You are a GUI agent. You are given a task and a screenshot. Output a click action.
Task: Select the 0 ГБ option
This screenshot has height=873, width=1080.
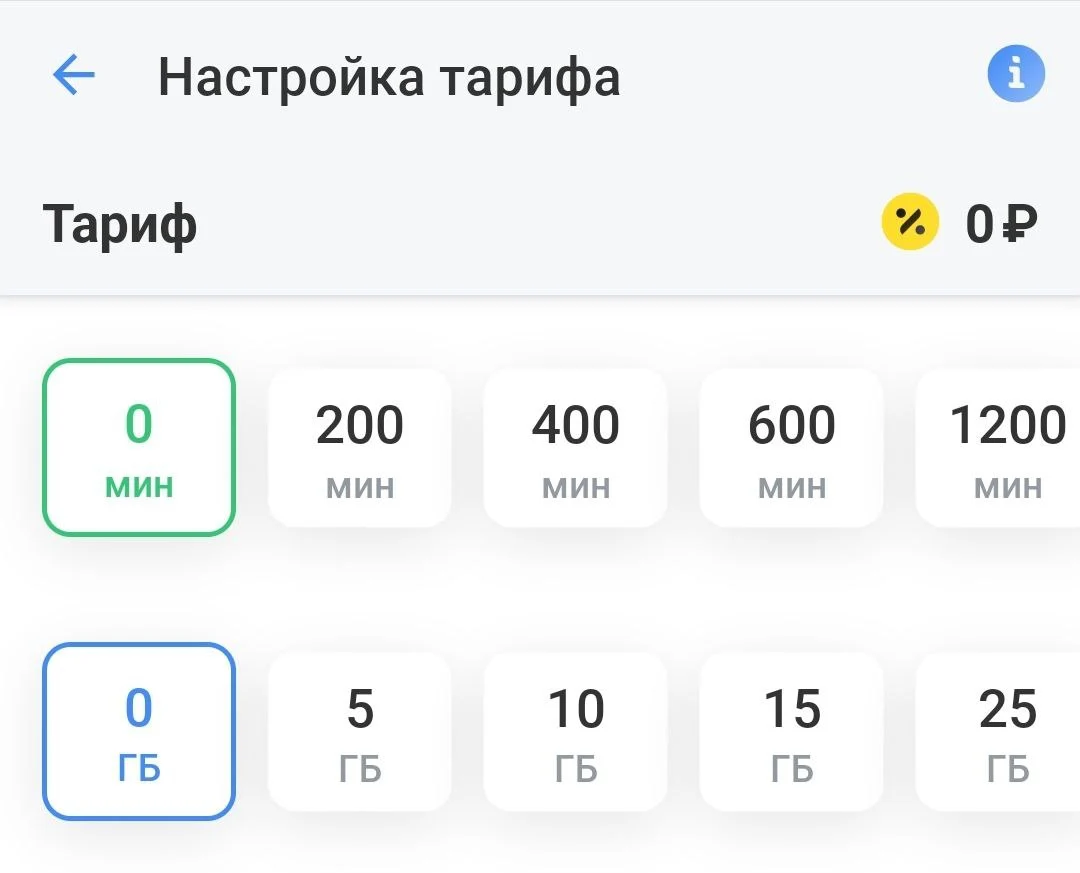pos(139,731)
